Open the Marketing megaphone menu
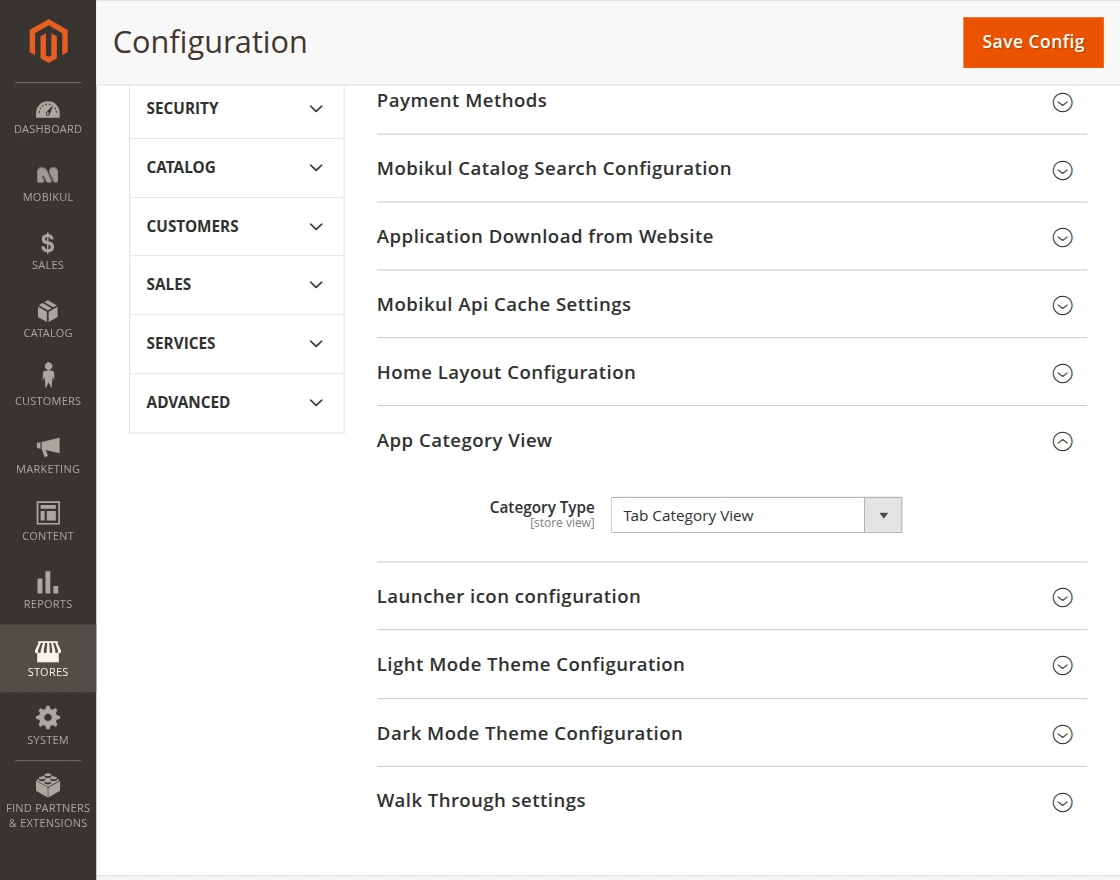Screen dimensions: 1120x880 coord(48,457)
